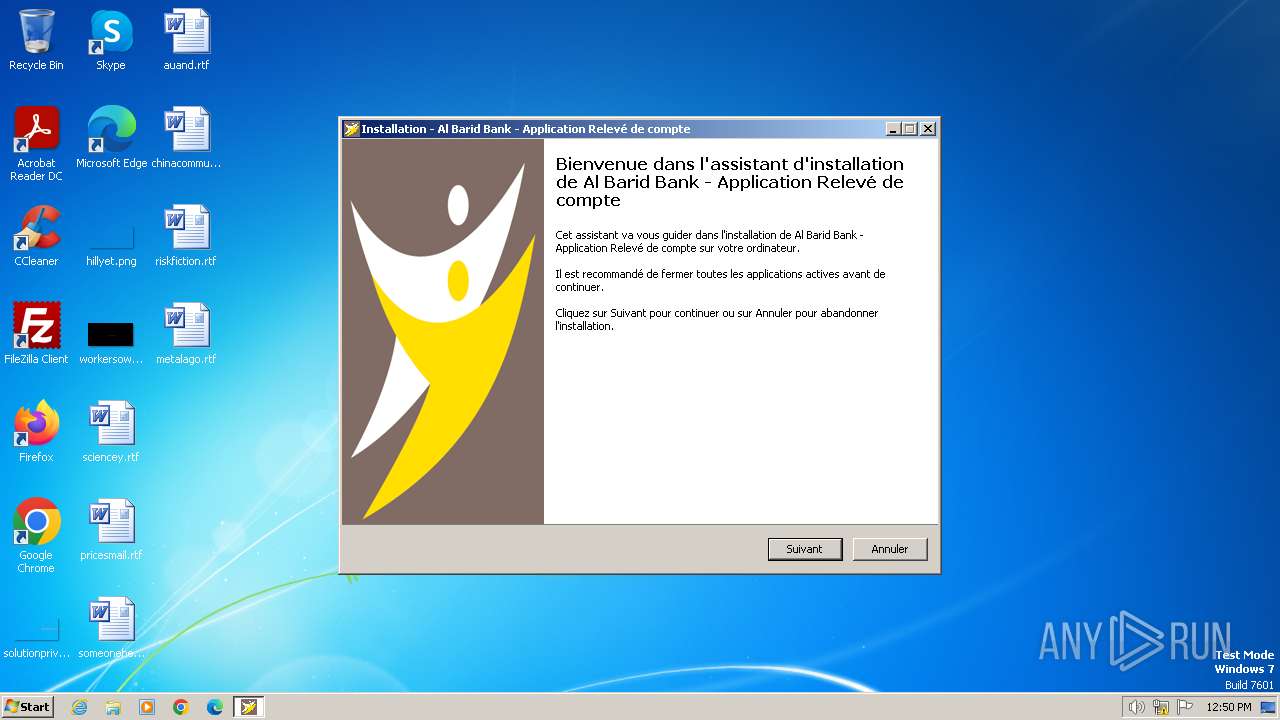
Task: Open the Action Center flag icon
Action: click(x=1185, y=707)
